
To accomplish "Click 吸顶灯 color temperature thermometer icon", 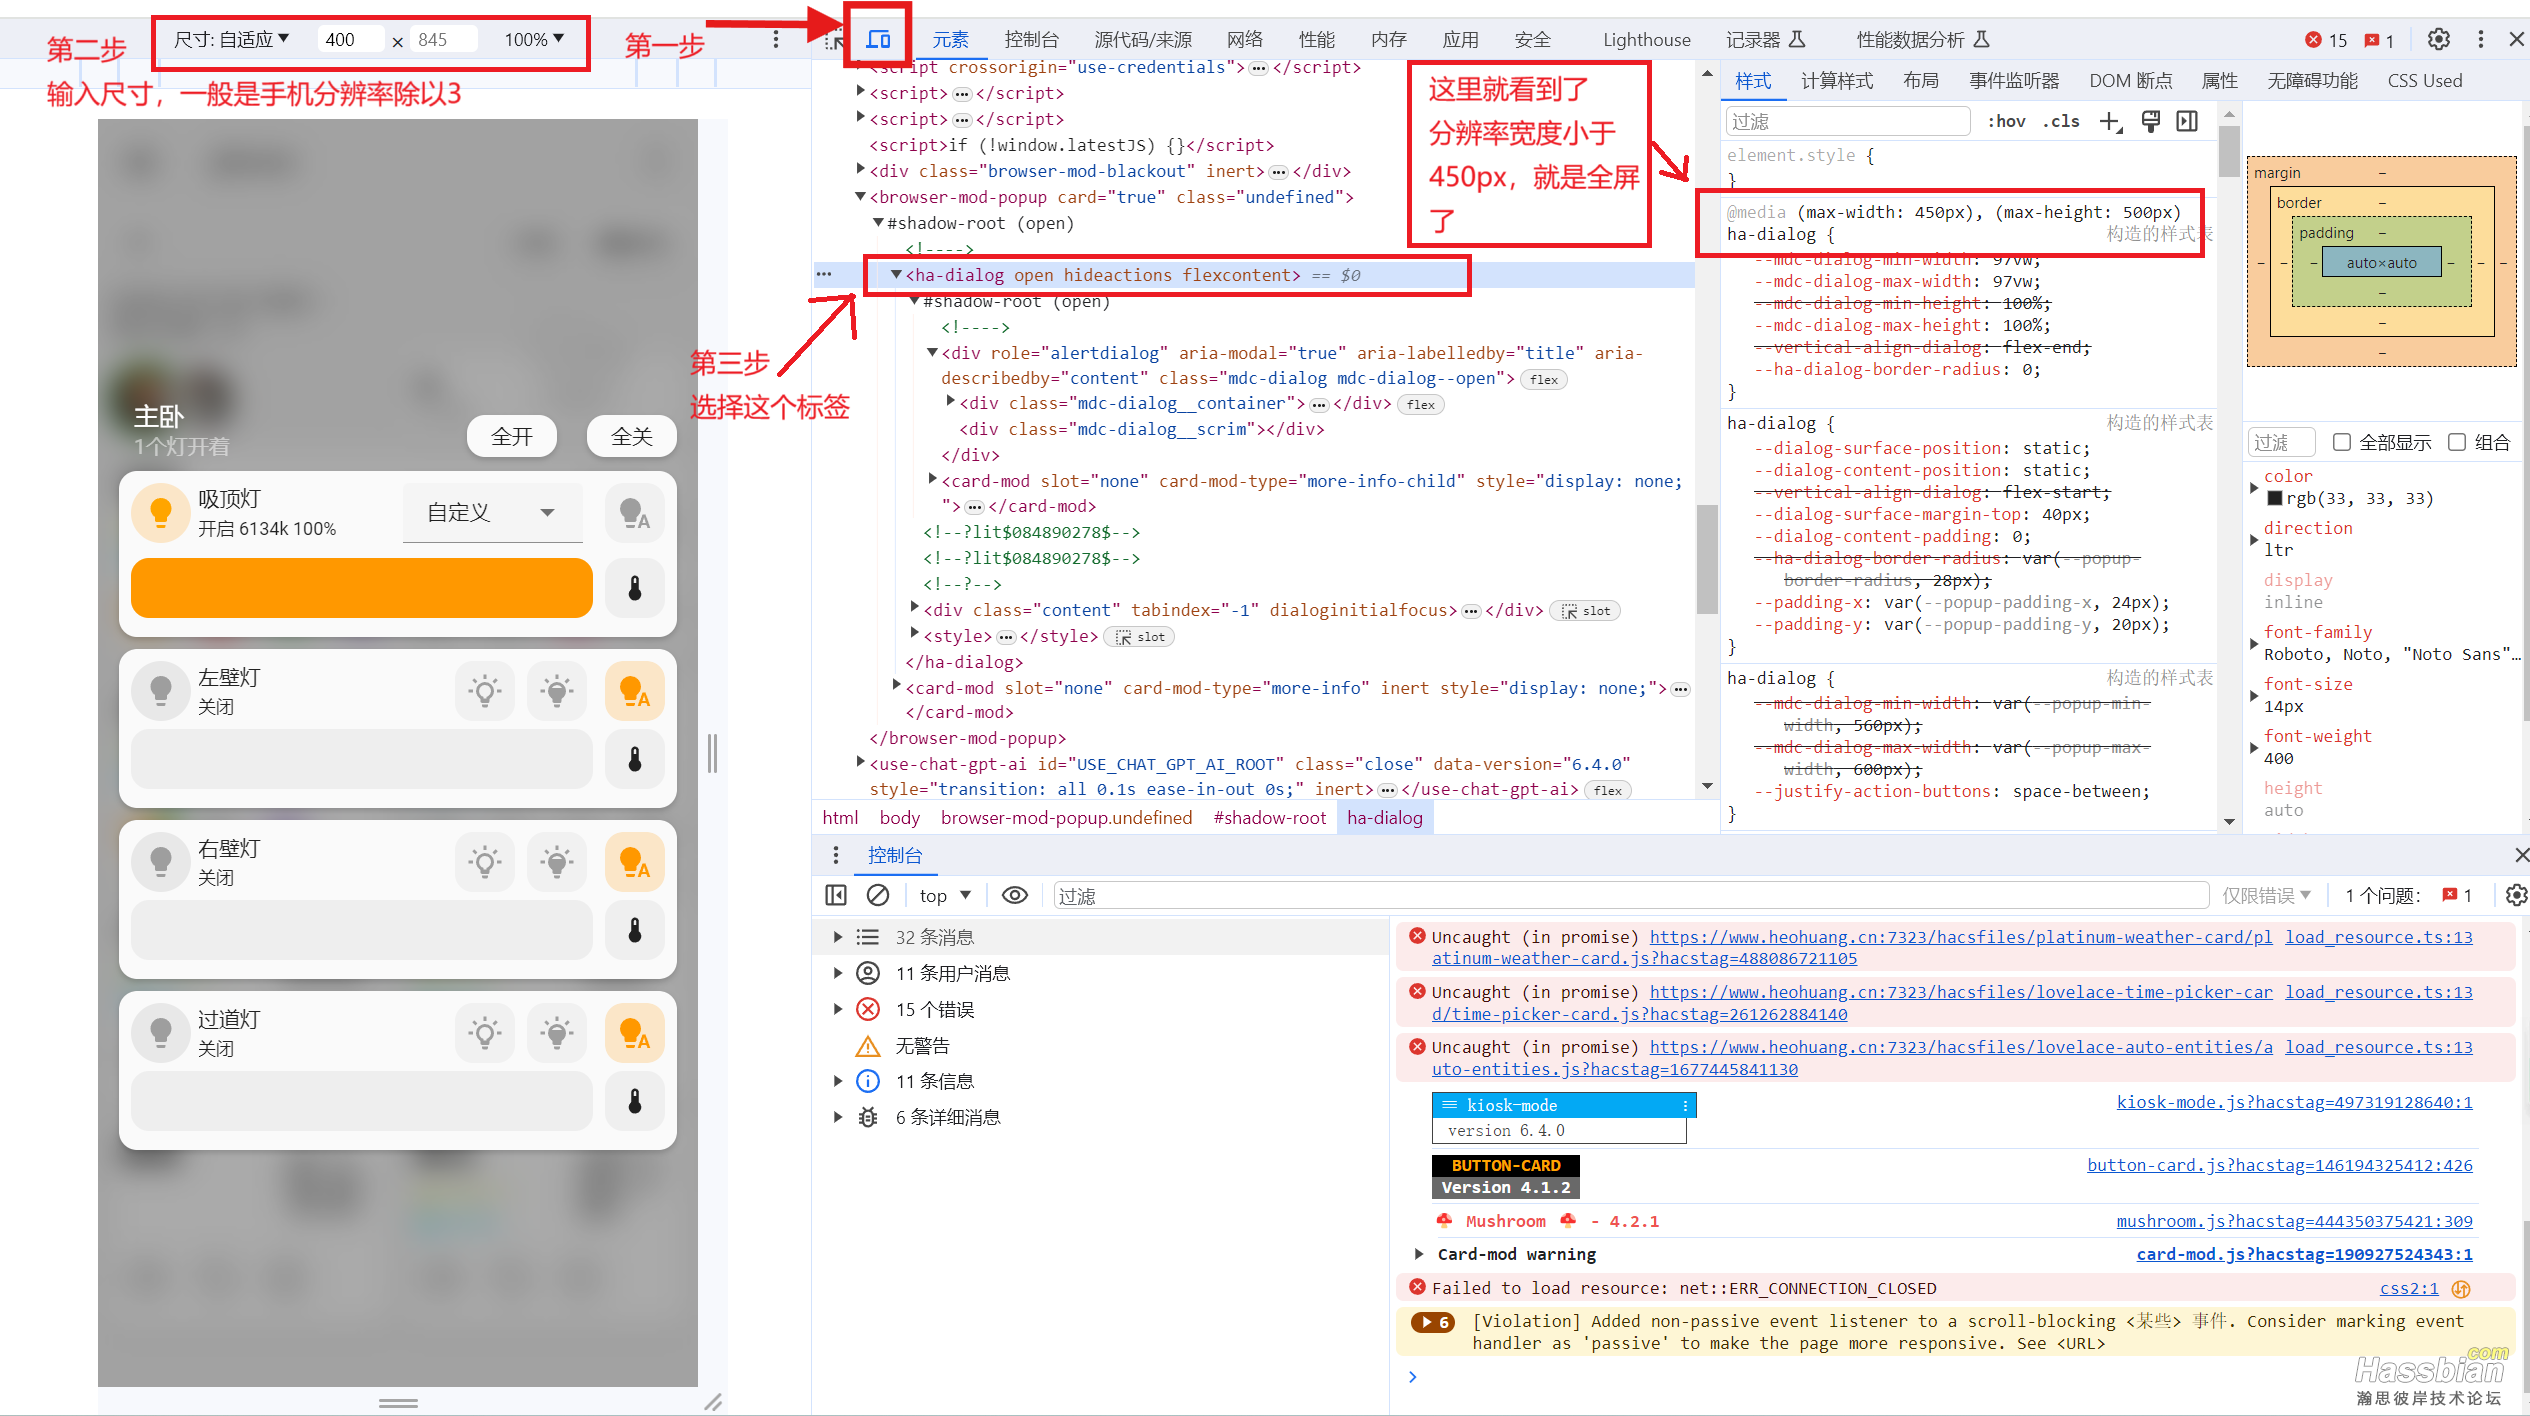I will coord(634,588).
